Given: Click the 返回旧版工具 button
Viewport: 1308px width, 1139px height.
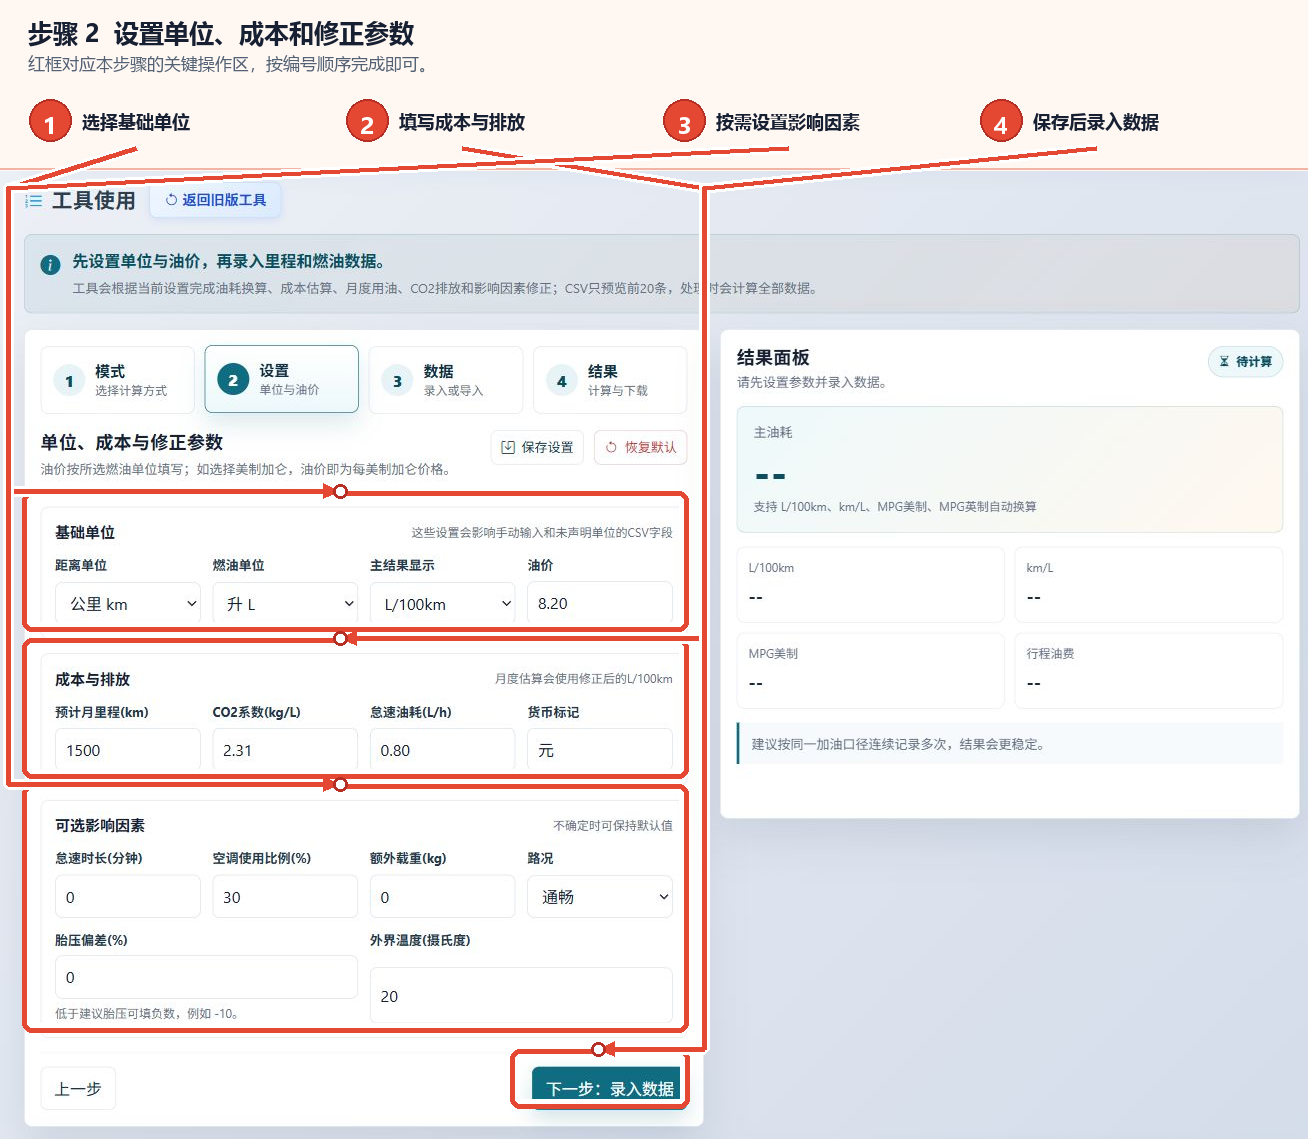Looking at the screenshot, I should point(216,200).
